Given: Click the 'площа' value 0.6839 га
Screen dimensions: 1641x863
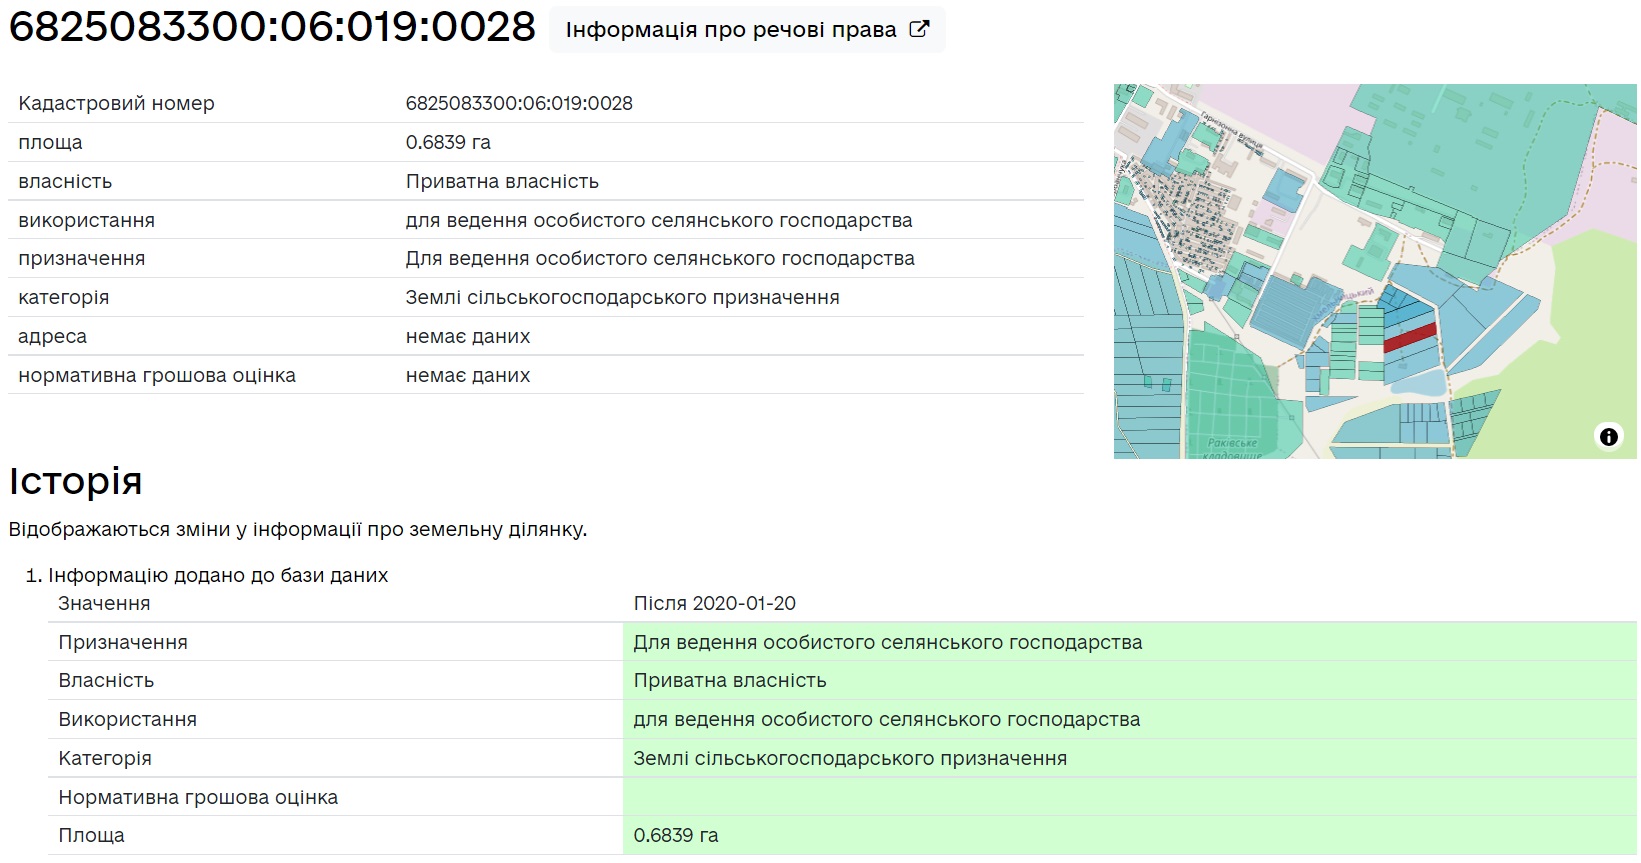Looking at the screenshot, I should 448,142.
